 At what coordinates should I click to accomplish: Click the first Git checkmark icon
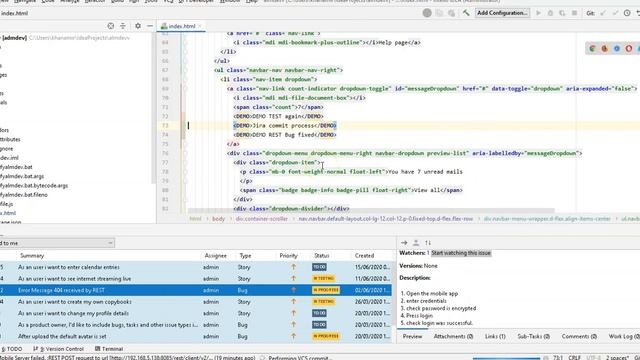coord(603,13)
